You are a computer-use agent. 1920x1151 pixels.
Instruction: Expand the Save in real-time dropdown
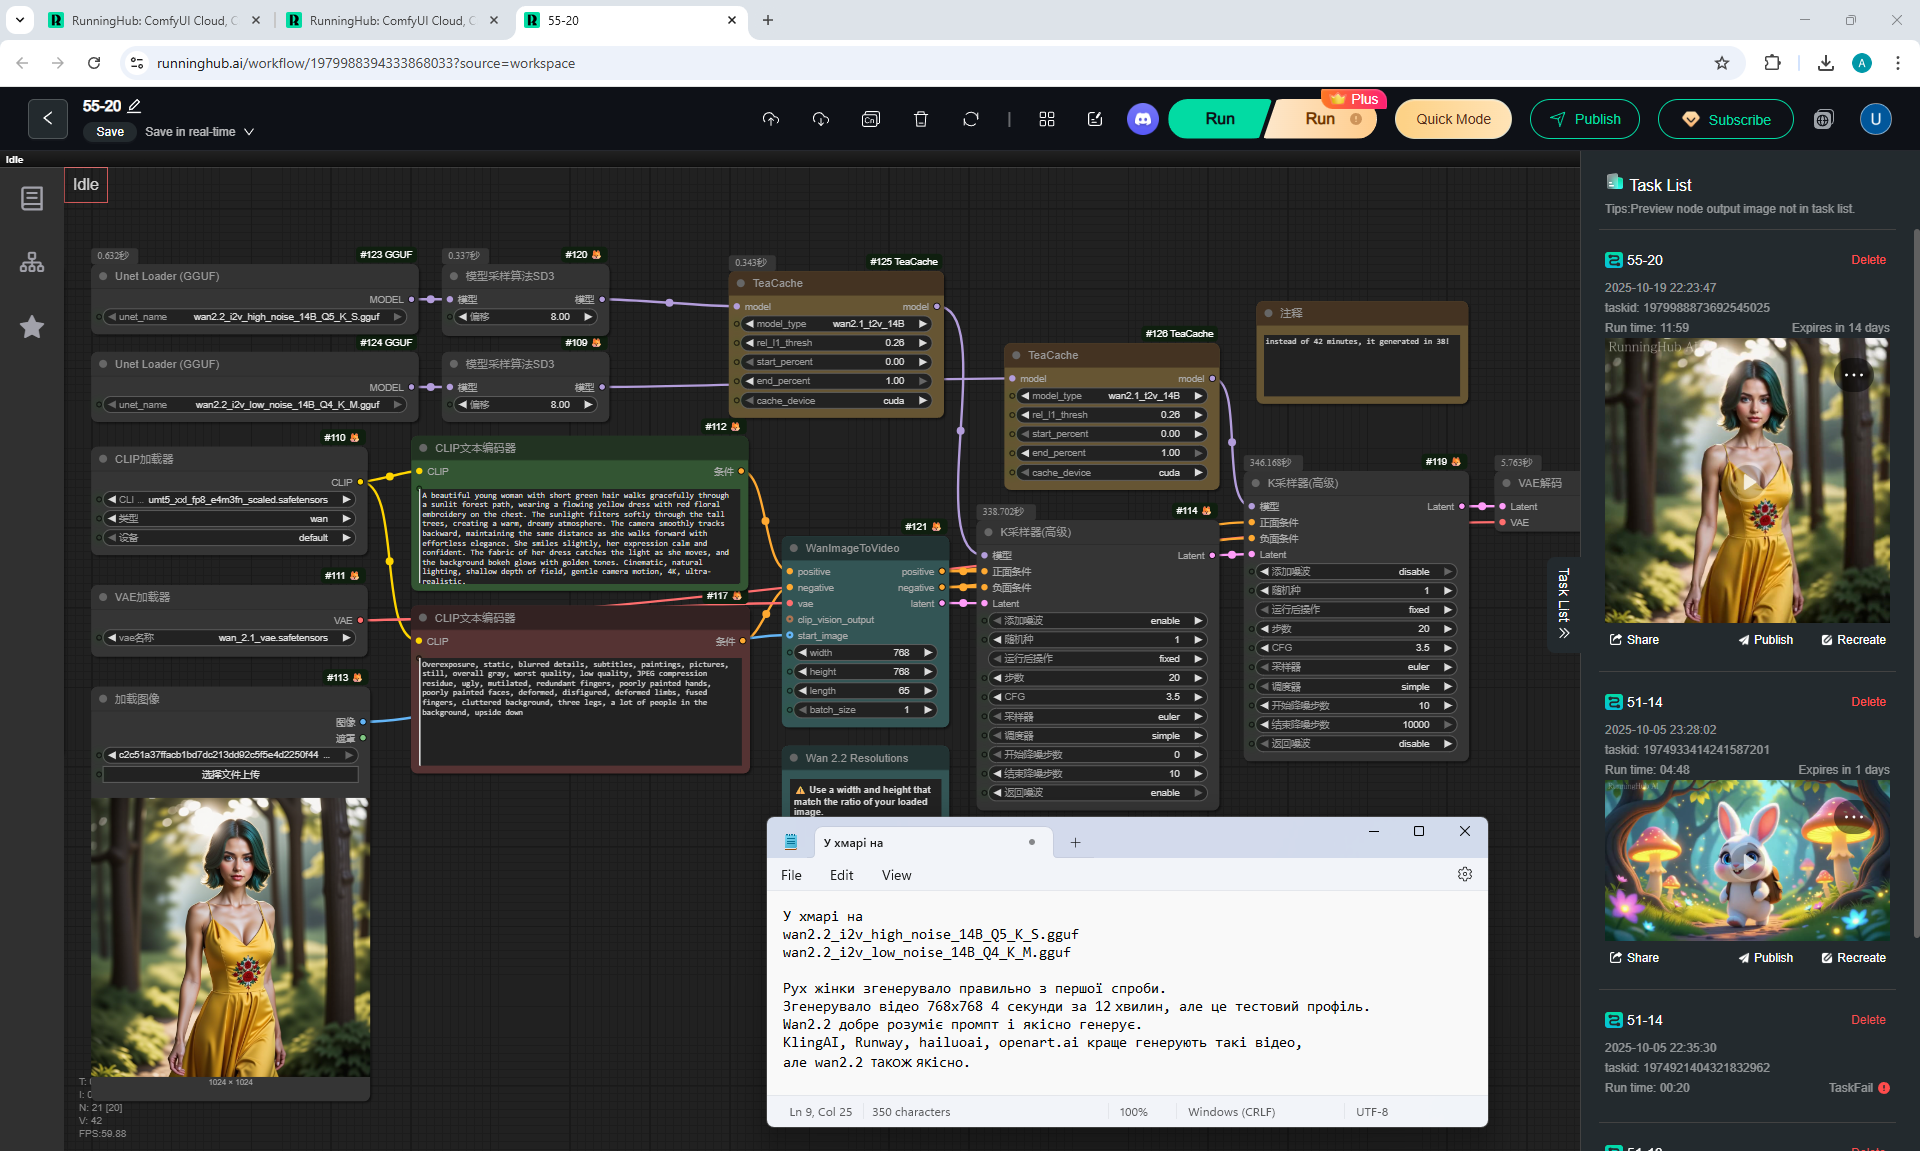[249, 132]
